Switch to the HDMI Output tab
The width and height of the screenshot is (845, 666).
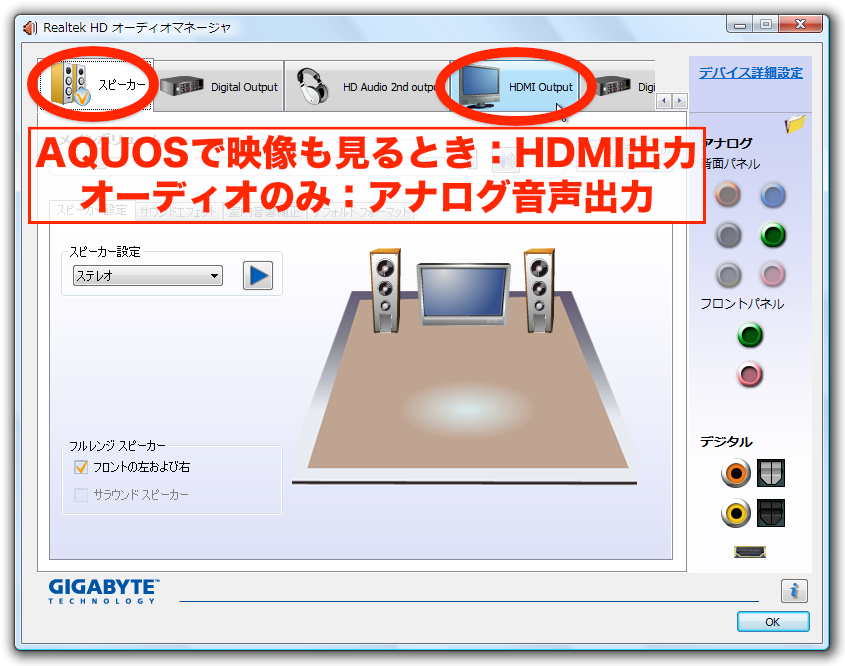click(x=515, y=86)
